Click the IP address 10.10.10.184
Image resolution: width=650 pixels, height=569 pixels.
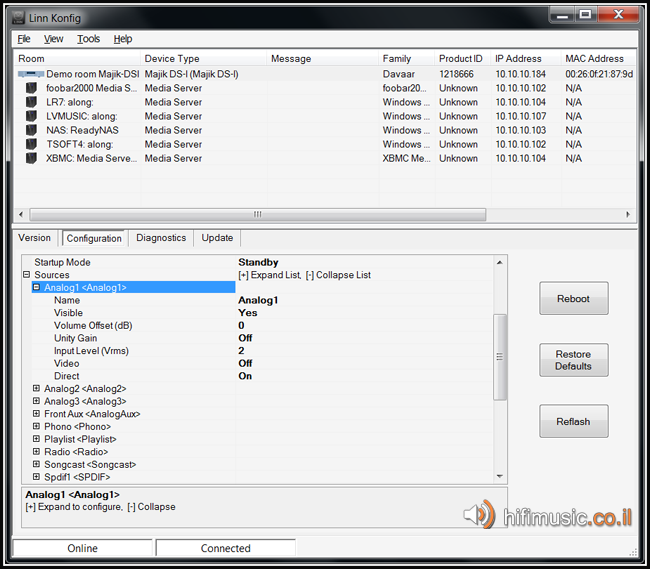click(521, 74)
